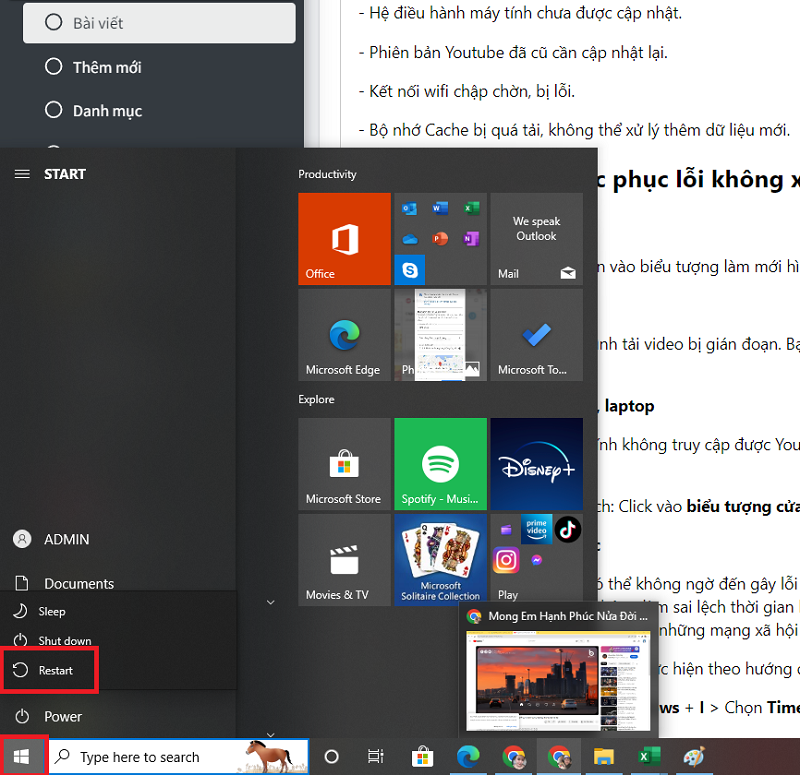Launch Skype from the Productivity tiles
The width and height of the screenshot is (800, 775).
point(410,269)
